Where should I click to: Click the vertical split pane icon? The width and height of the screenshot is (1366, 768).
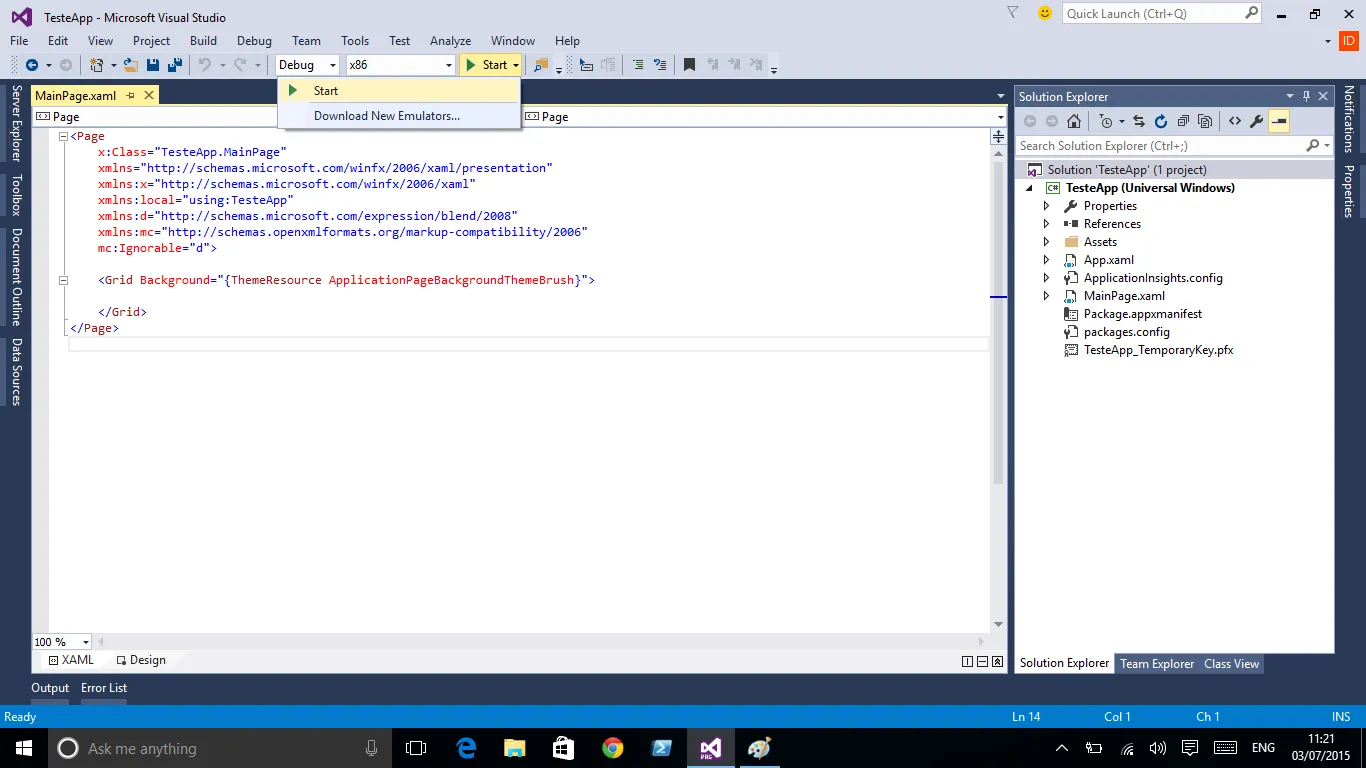point(967,661)
